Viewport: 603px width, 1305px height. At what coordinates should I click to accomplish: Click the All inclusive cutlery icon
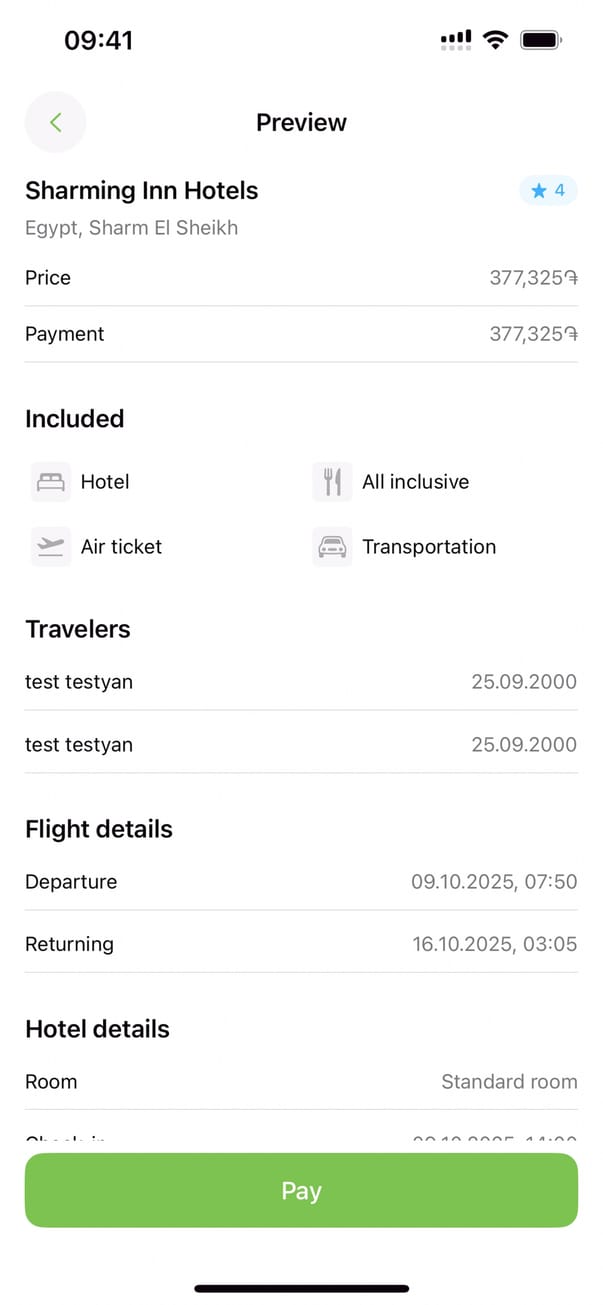[x=332, y=482]
